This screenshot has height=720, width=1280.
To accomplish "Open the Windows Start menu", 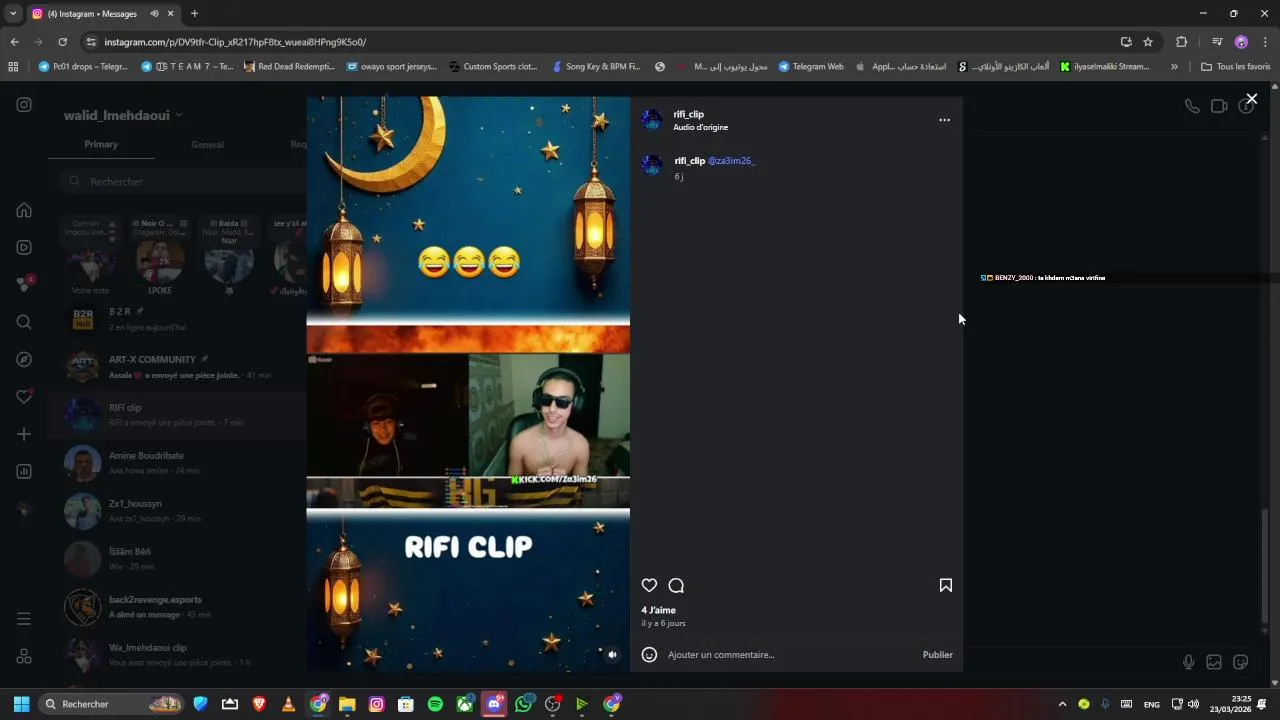I will 22,704.
